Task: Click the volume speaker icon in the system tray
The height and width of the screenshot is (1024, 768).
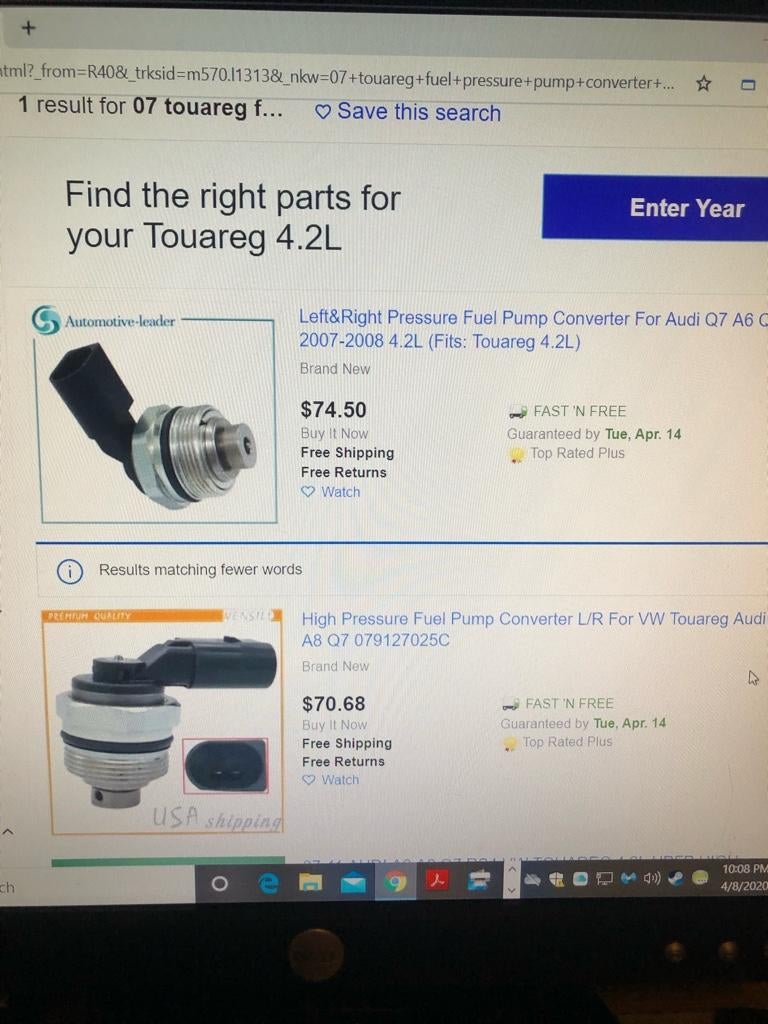Action: [652, 879]
